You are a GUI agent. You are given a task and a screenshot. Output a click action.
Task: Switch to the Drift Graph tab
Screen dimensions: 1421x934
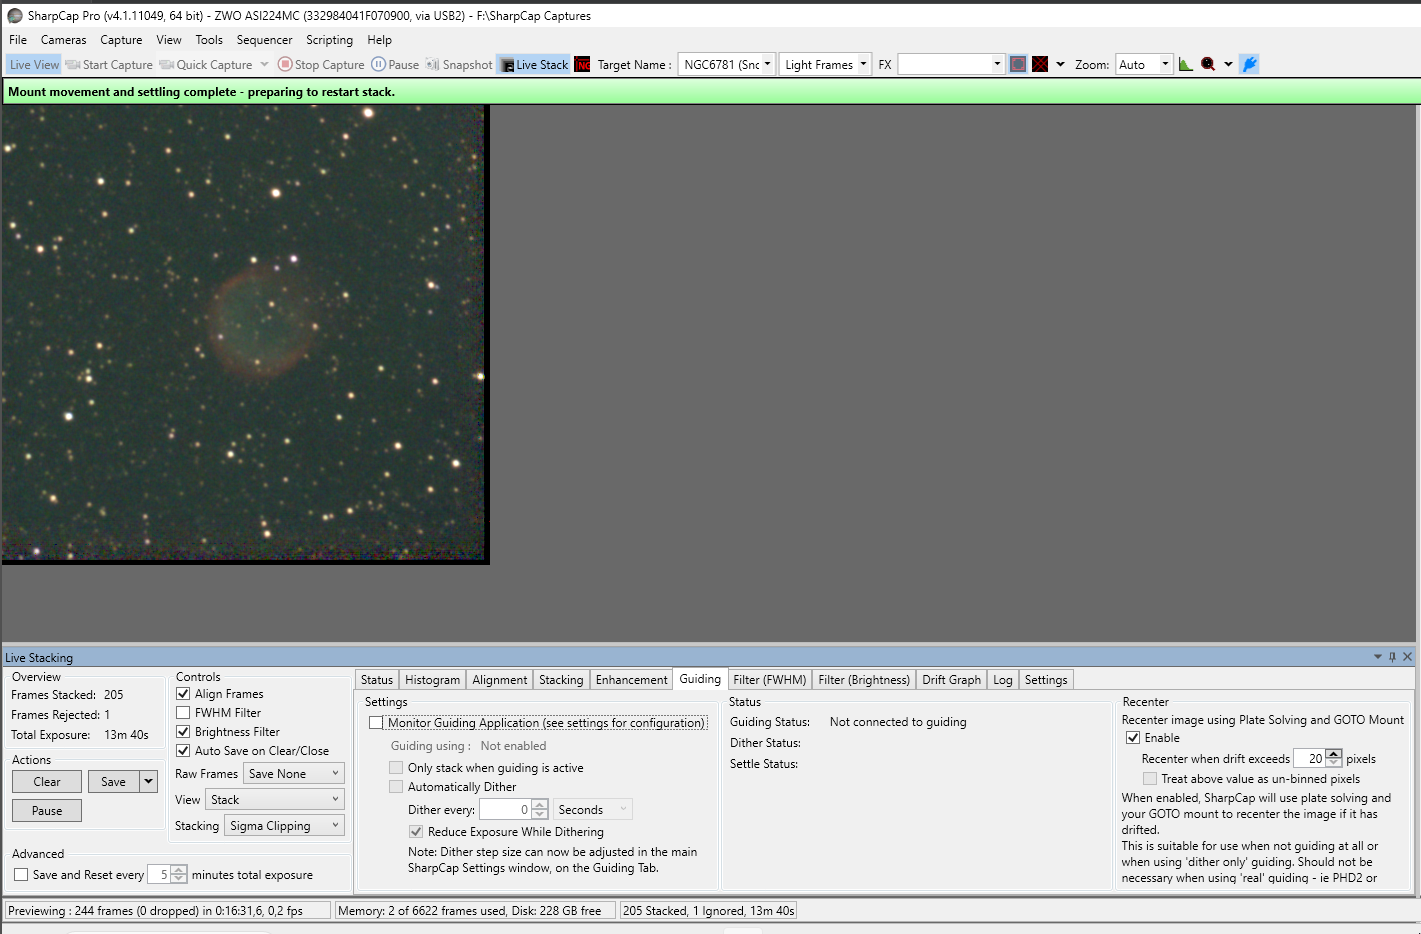coord(951,679)
